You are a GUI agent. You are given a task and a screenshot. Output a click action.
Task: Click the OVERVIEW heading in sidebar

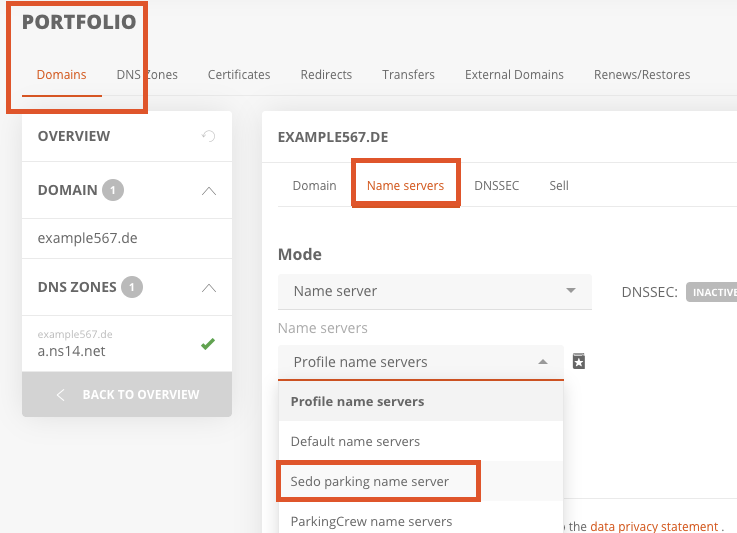pyautogui.click(x=74, y=136)
